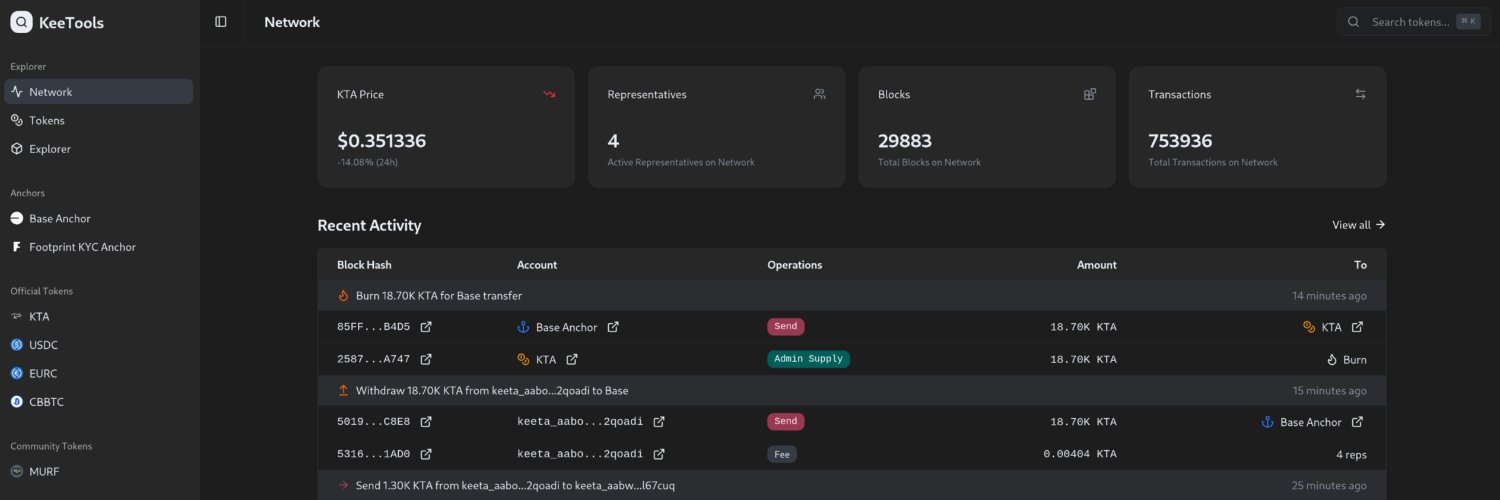
Task: Click the 0.00404 KTA amount
Action: [x=1080, y=454]
